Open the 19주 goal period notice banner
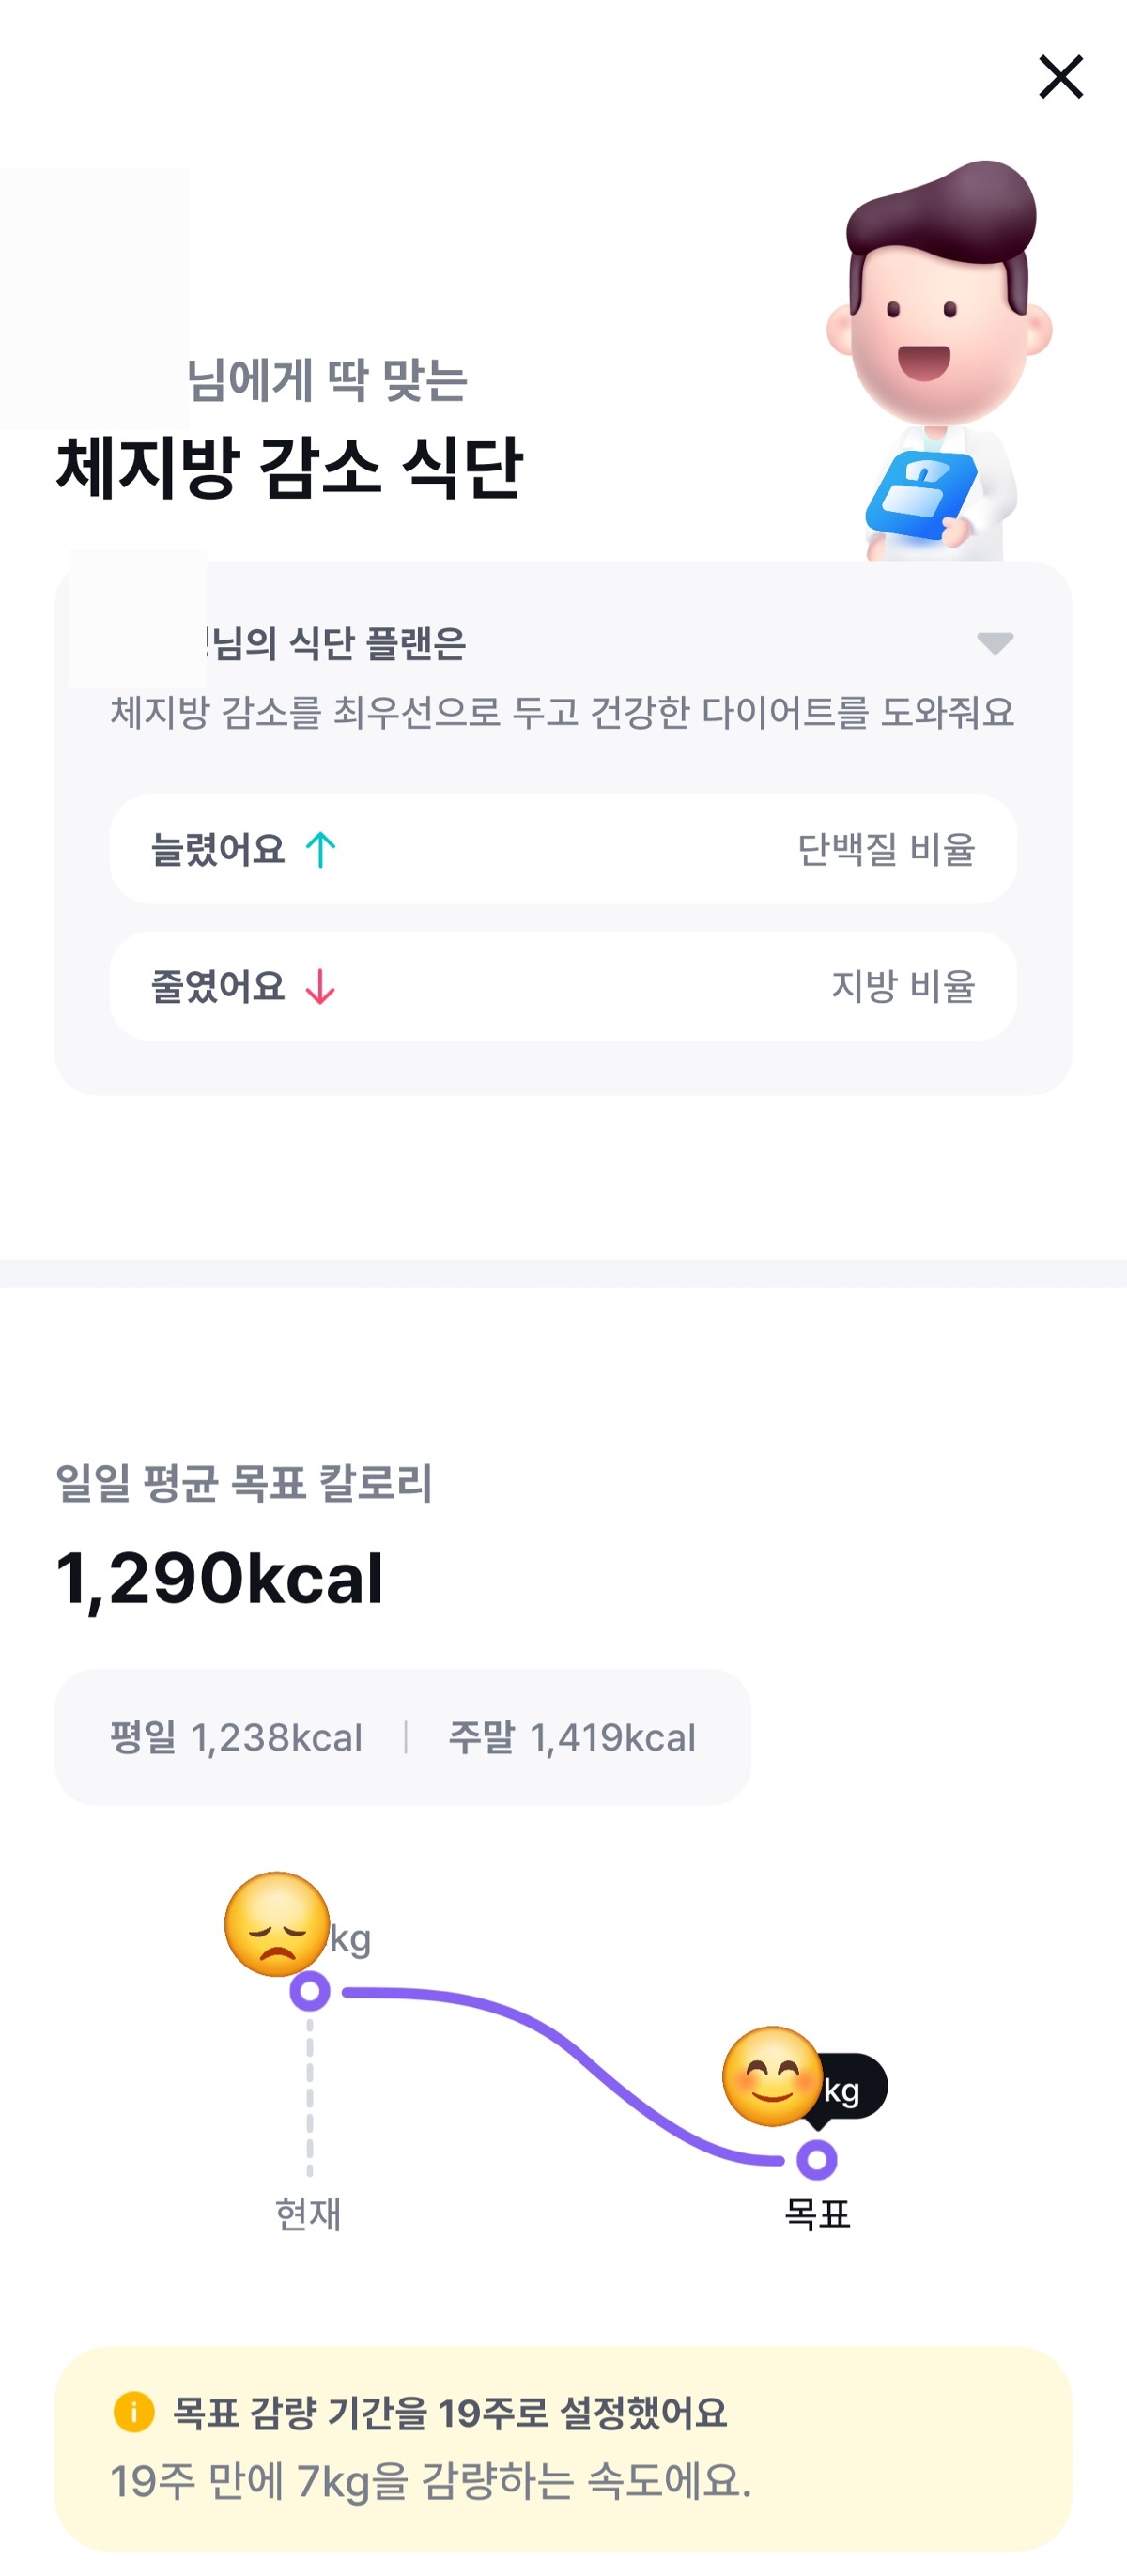1127x2576 pixels. (563, 2447)
